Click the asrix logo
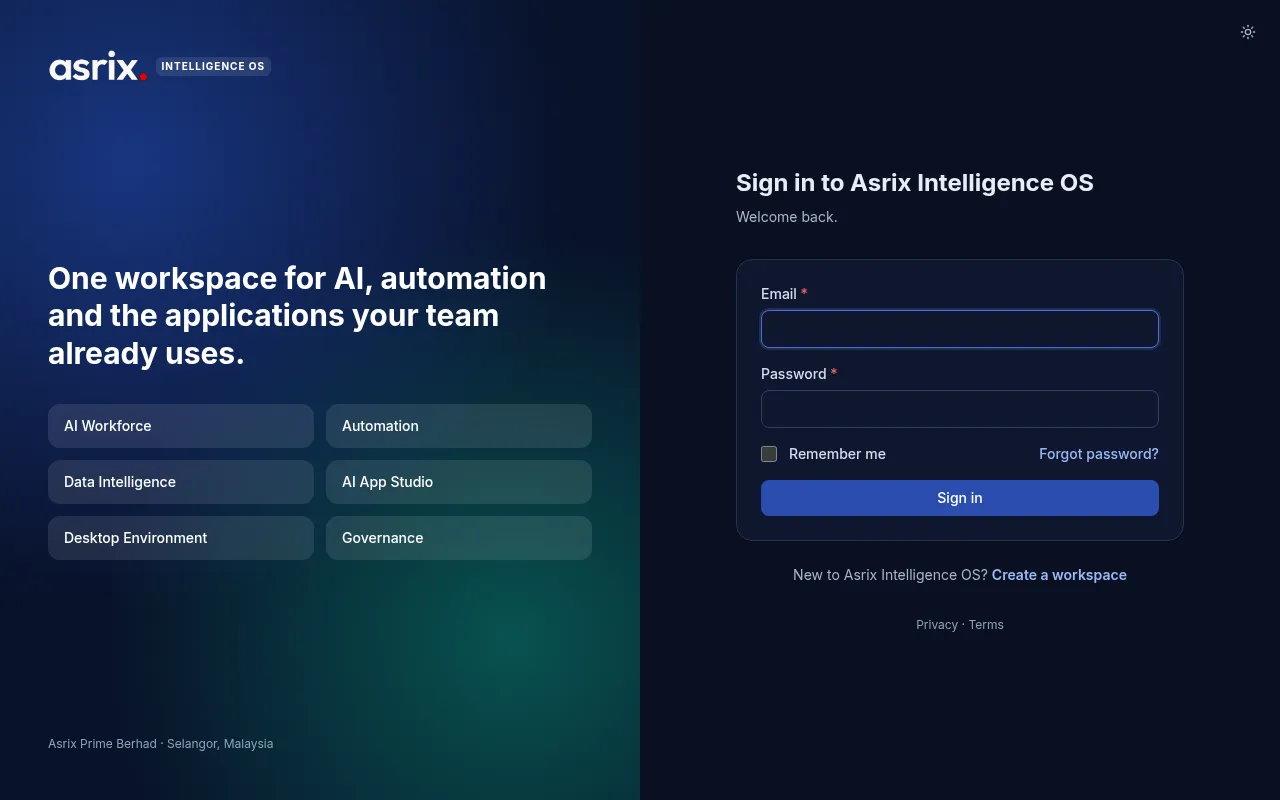 point(98,66)
